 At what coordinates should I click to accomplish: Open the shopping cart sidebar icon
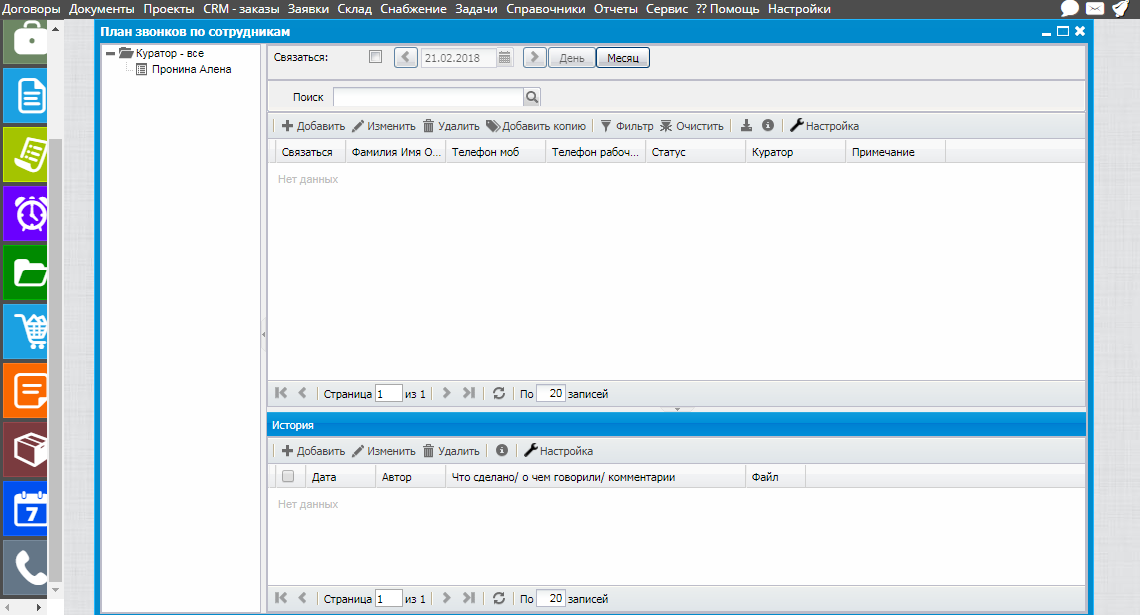(x=25, y=331)
